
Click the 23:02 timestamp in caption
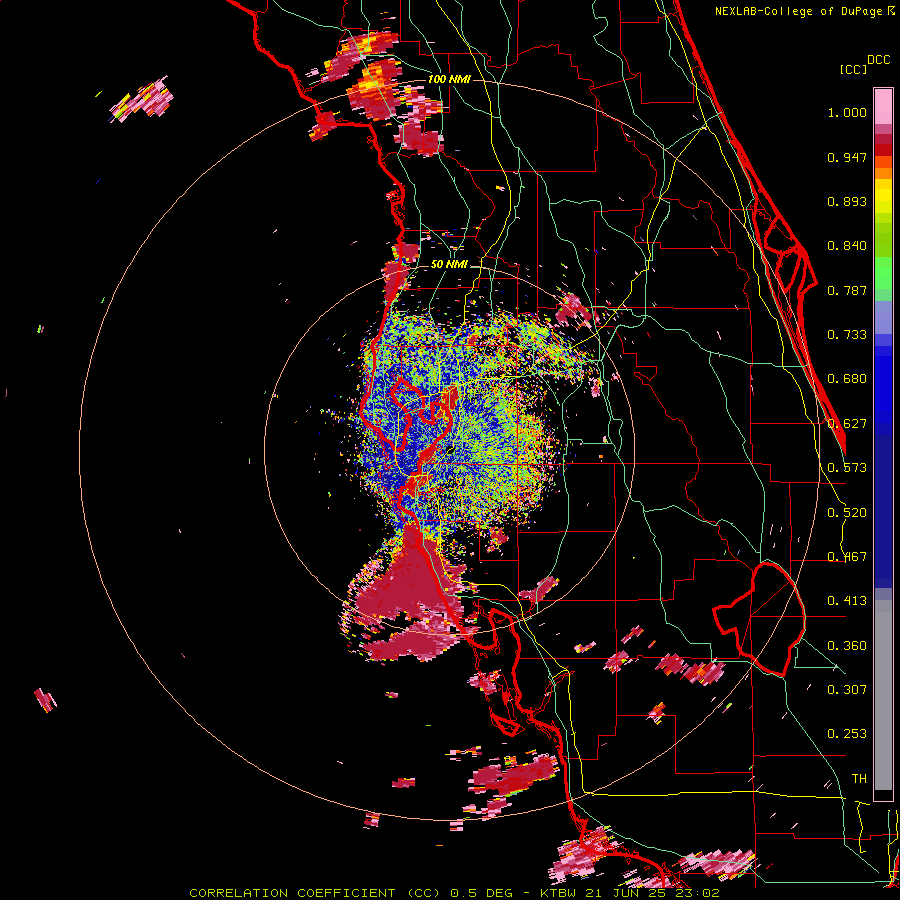point(699,893)
